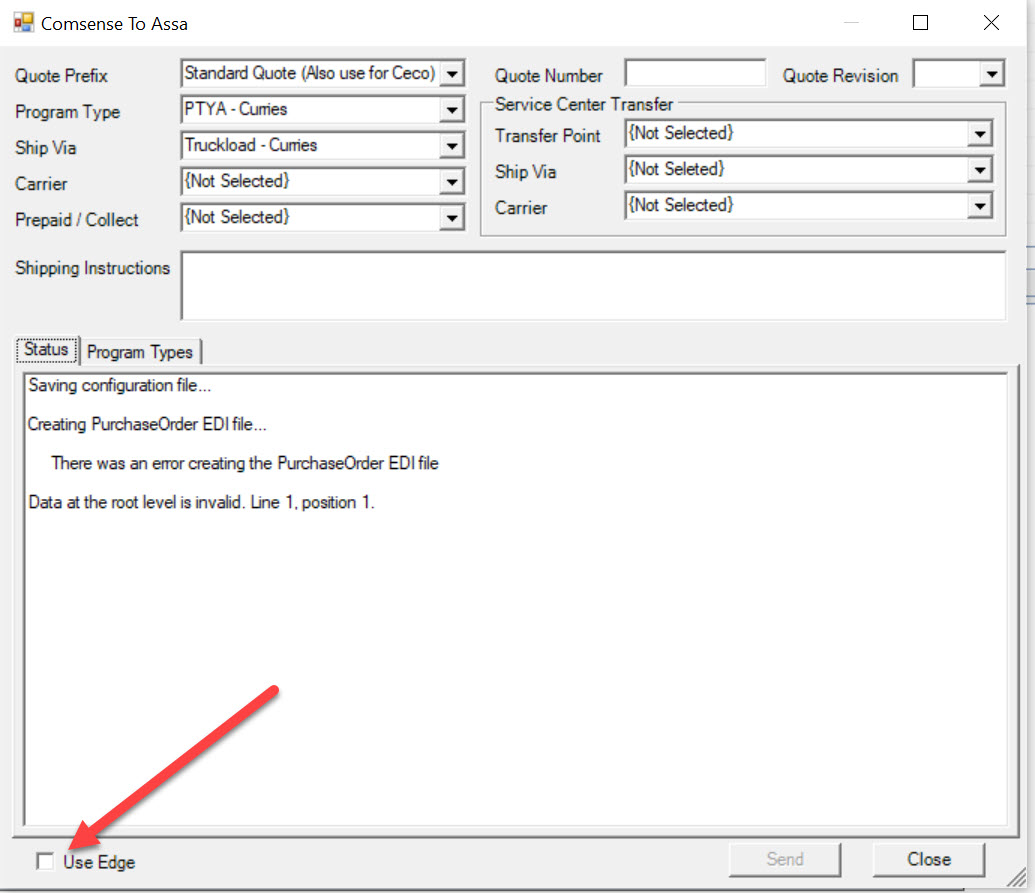Click the Quote Number label

[549, 76]
